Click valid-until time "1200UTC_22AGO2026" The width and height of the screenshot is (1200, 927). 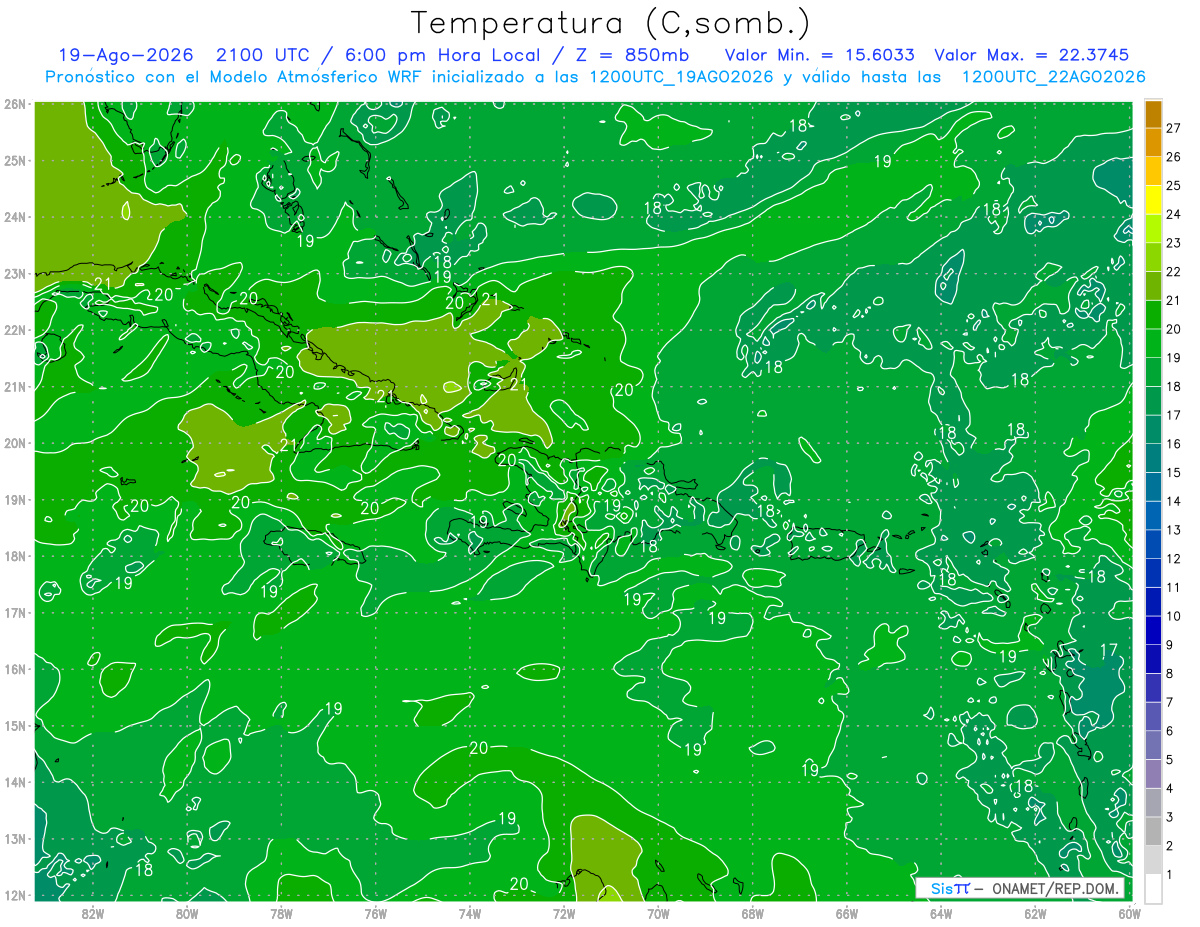click(1053, 77)
